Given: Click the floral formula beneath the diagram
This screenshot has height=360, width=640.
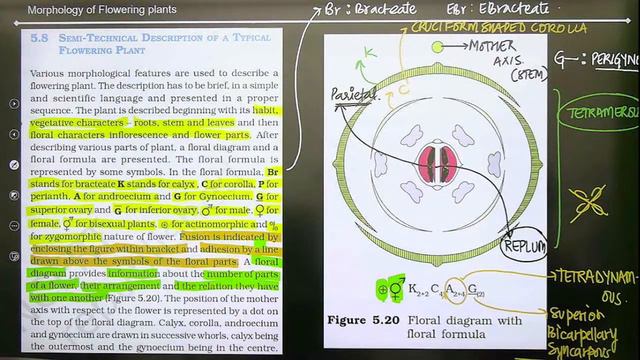Looking at the screenshot, I should pos(432,289).
